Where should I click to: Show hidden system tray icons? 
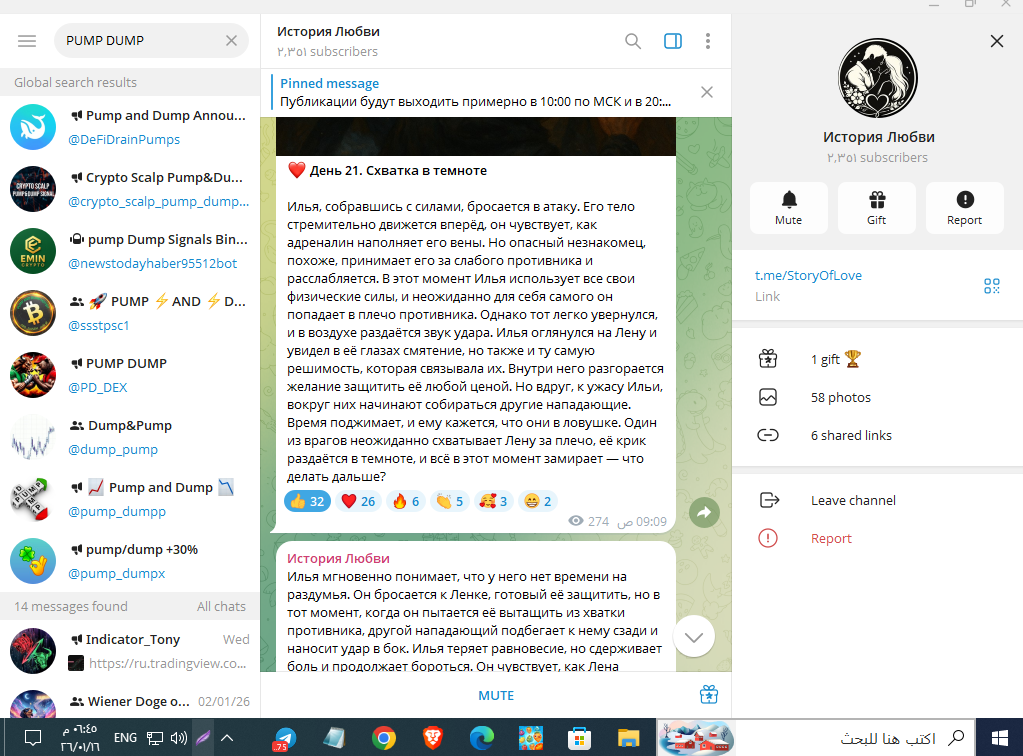click(227, 738)
